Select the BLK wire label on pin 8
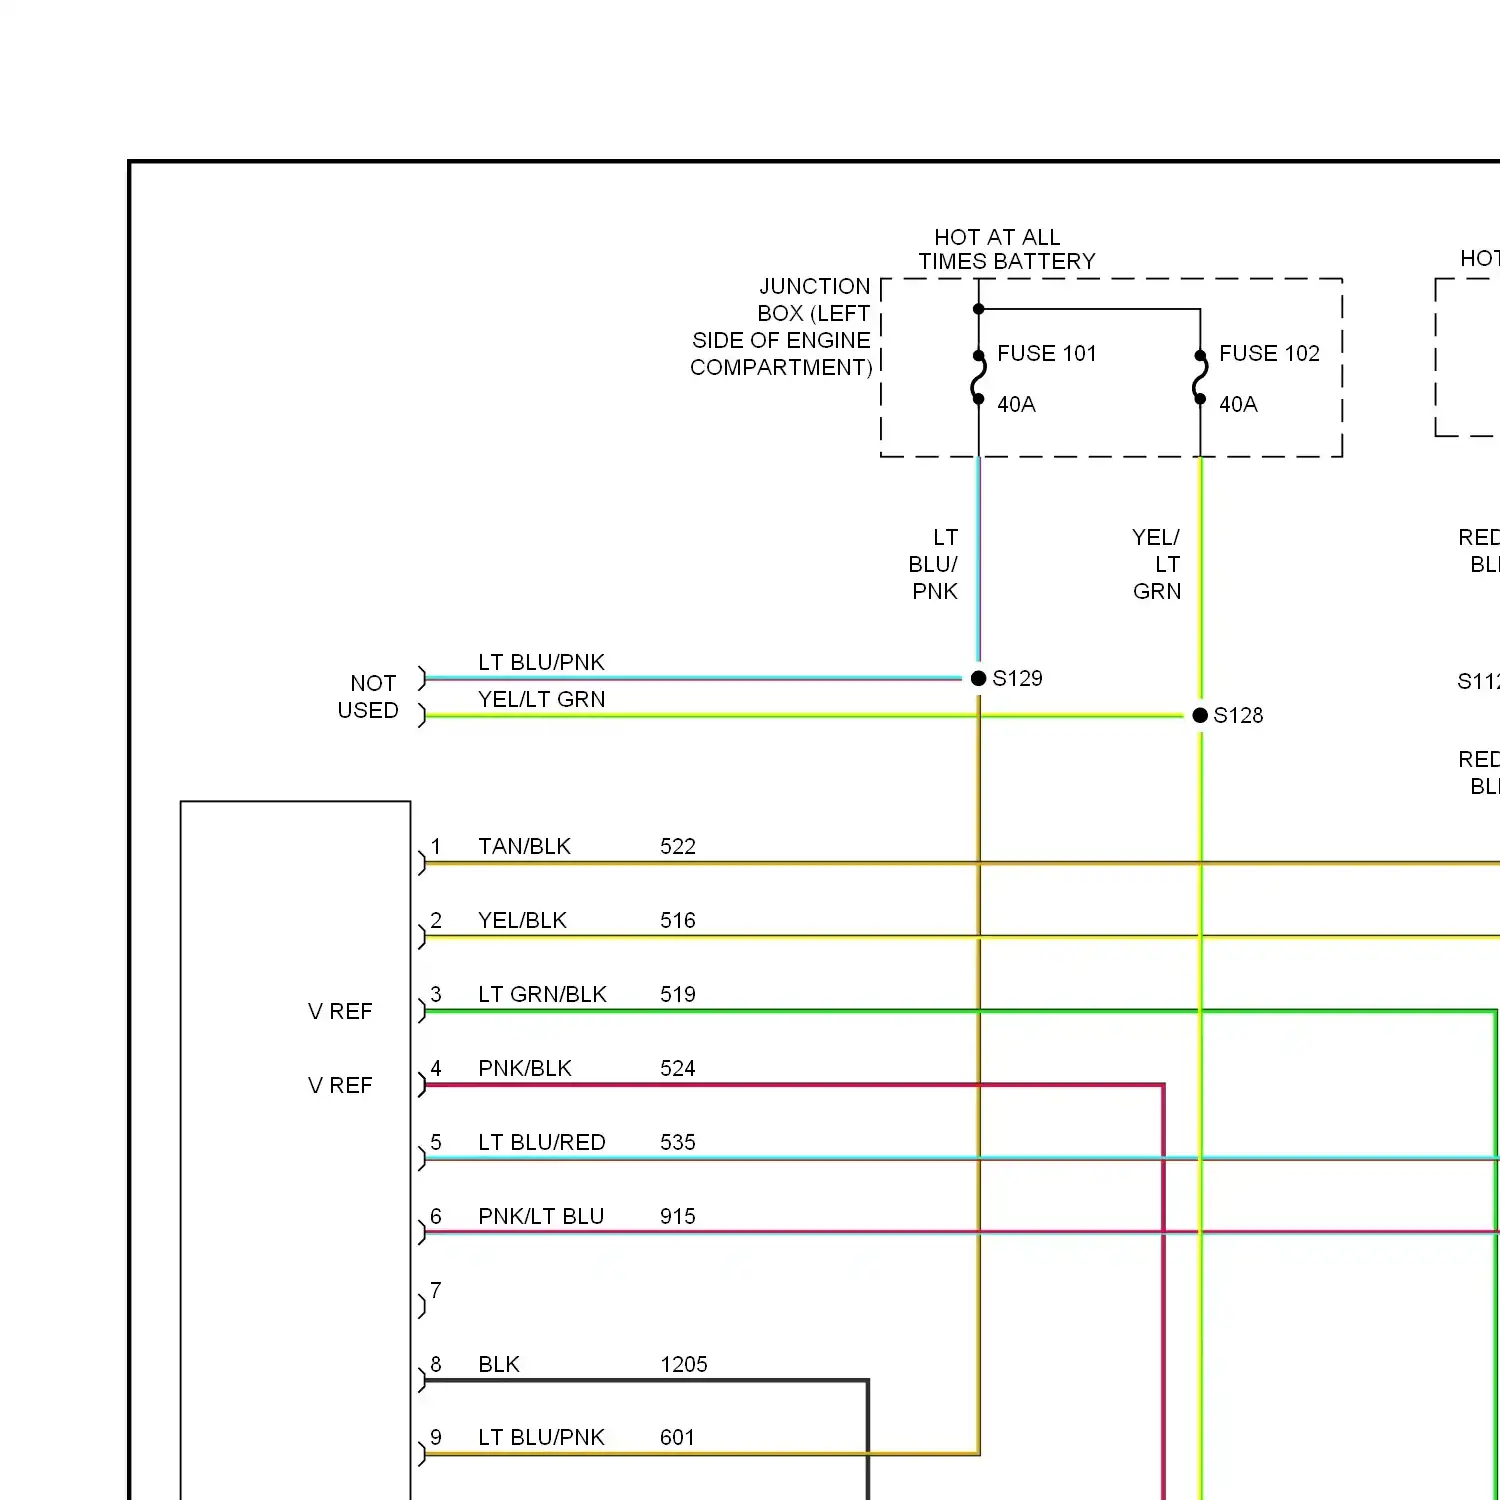 [499, 1365]
